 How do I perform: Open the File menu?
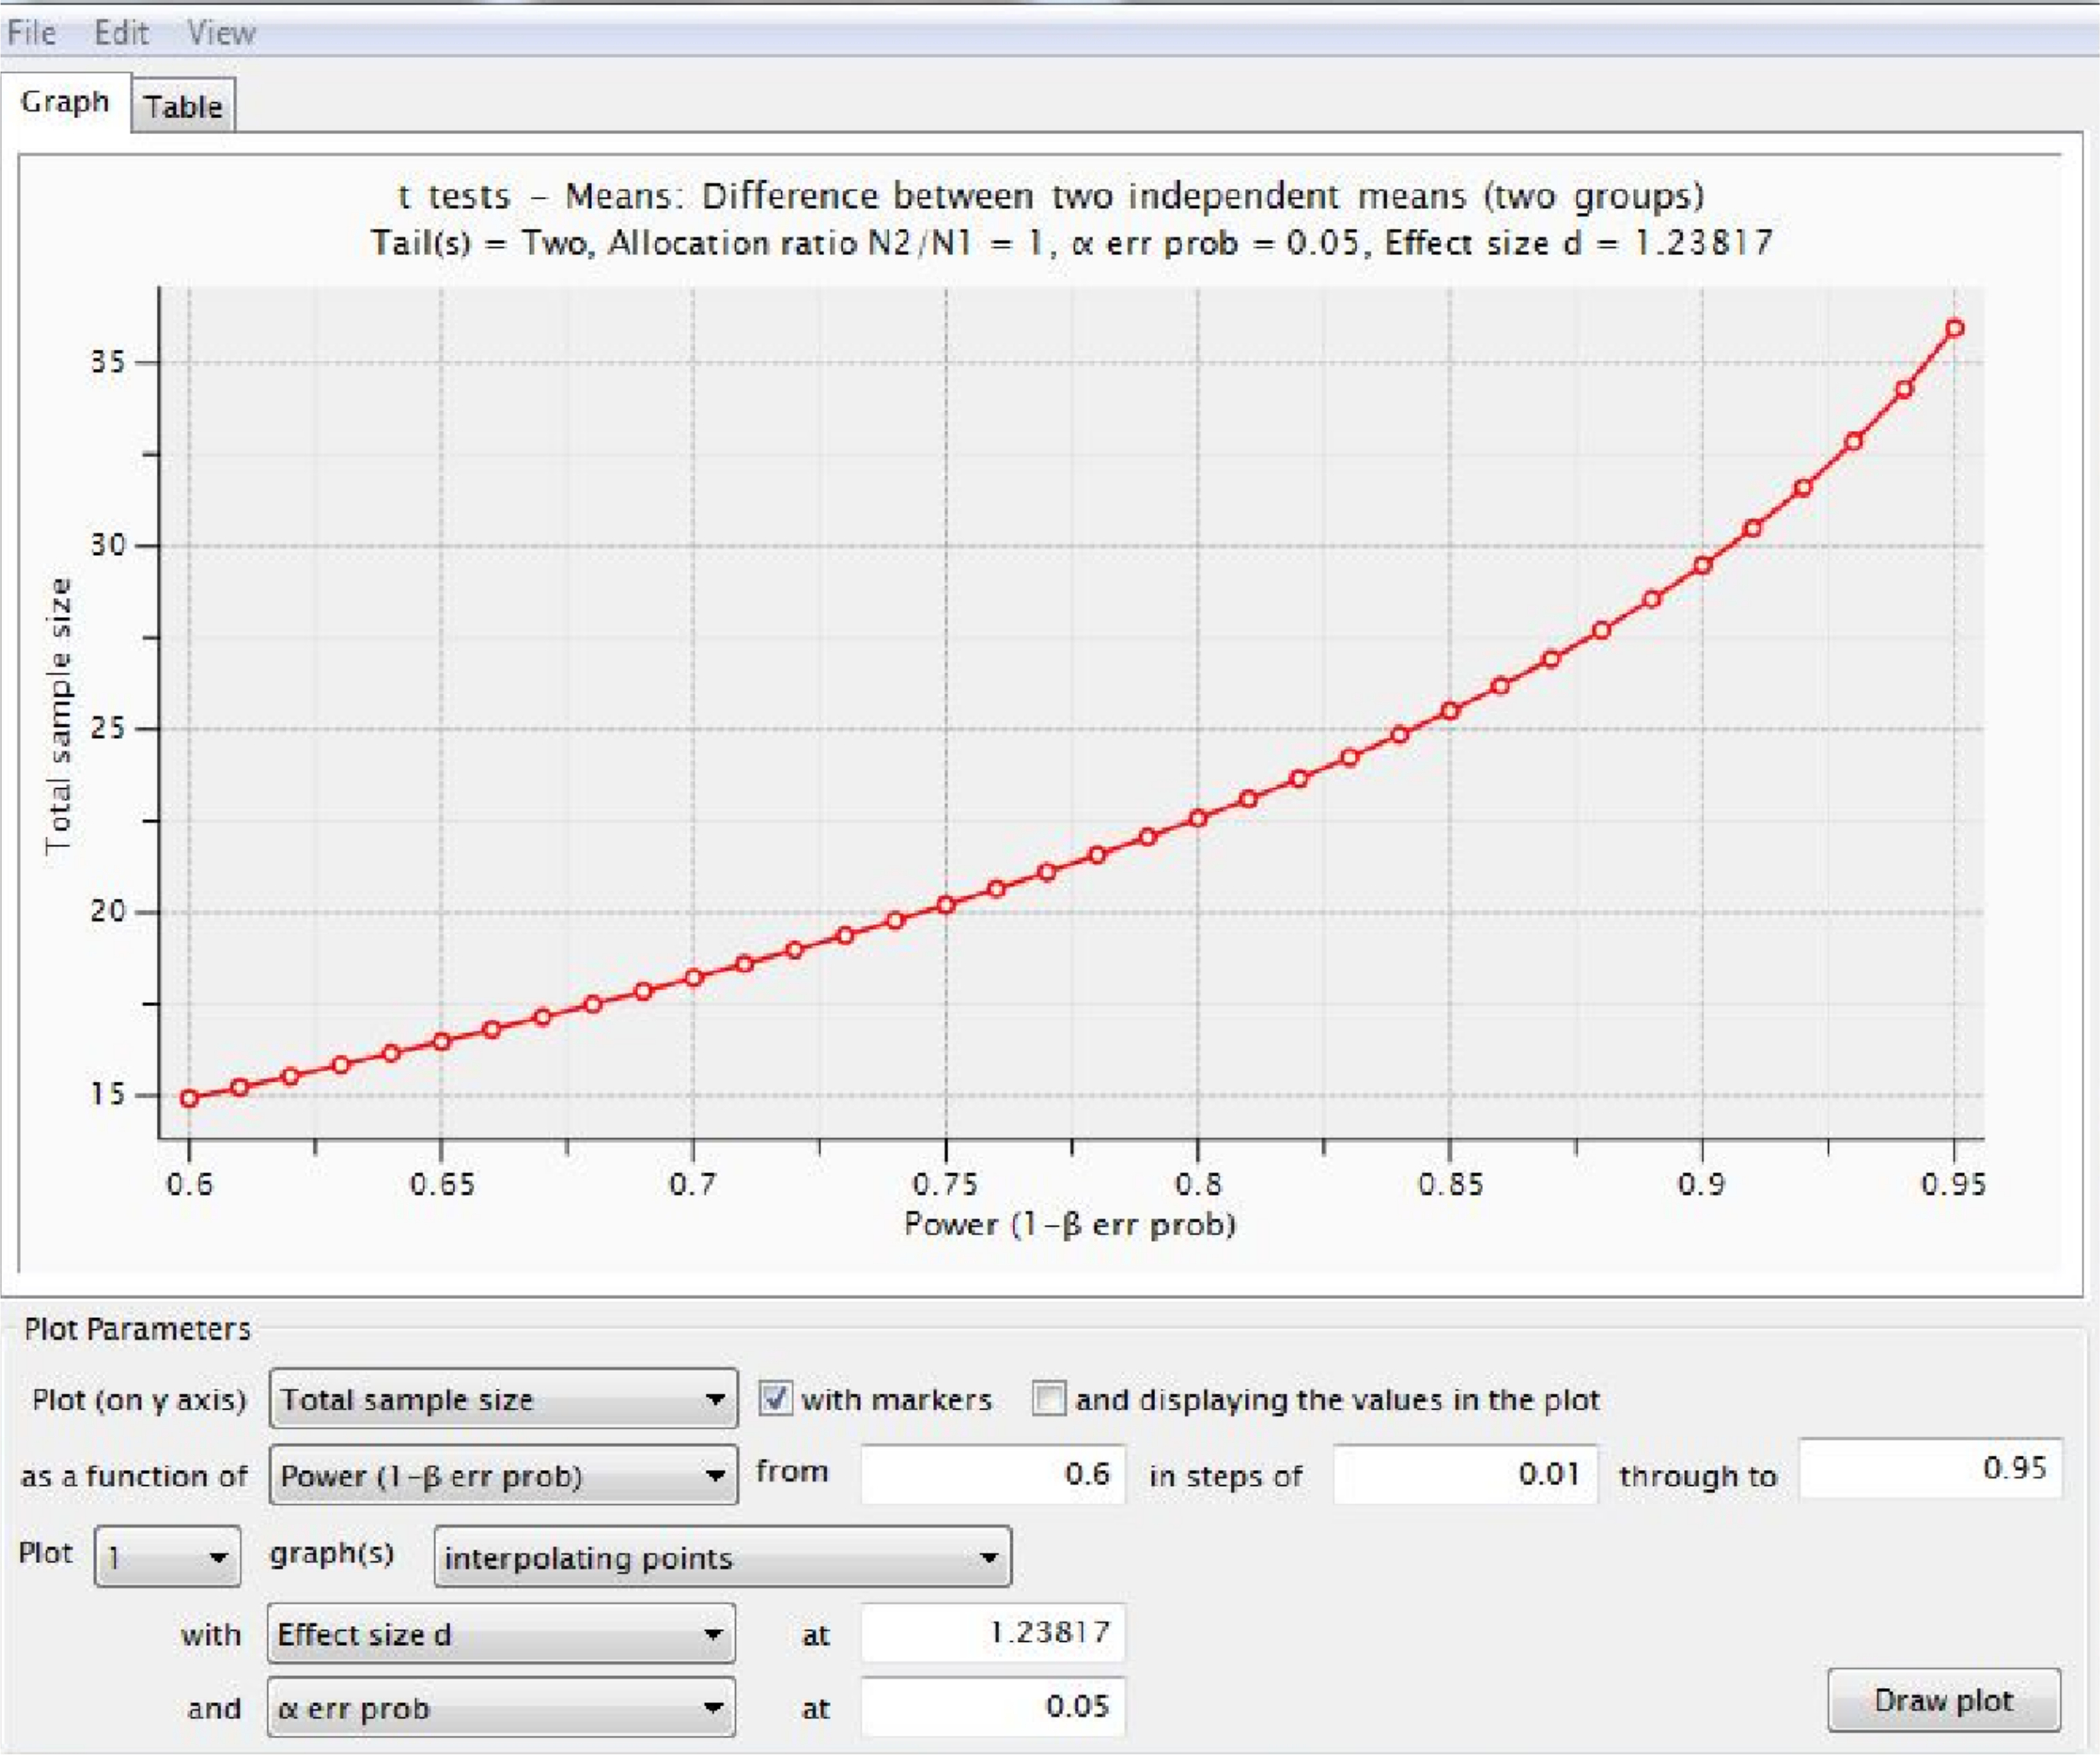(31, 33)
